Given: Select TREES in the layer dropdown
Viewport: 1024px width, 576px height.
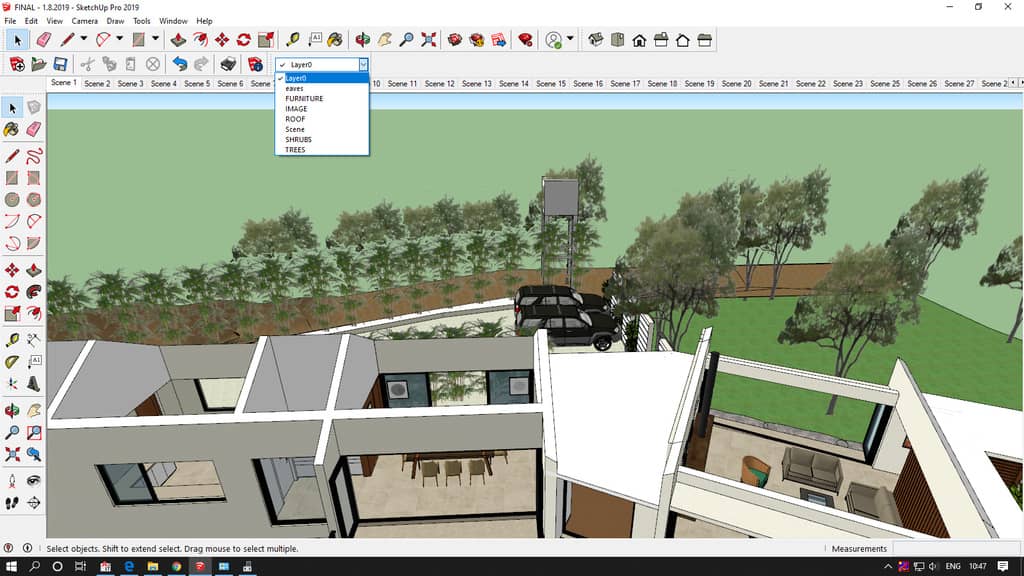Looking at the screenshot, I should 296,150.
